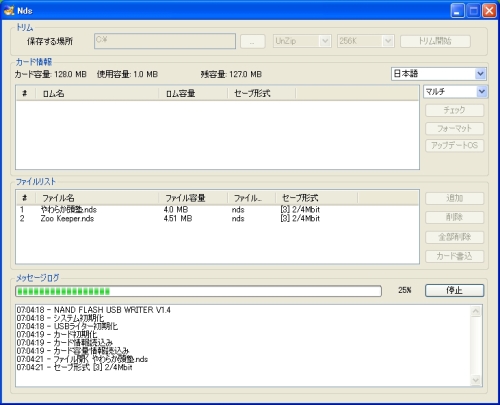
Task: Click the ファイル容量 column header
Action: (x=193, y=198)
